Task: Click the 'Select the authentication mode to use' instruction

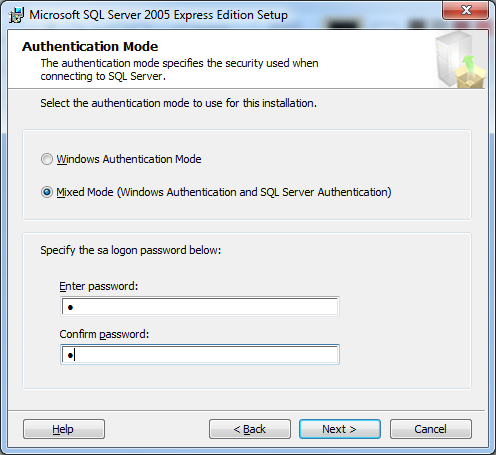Action: point(178,103)
